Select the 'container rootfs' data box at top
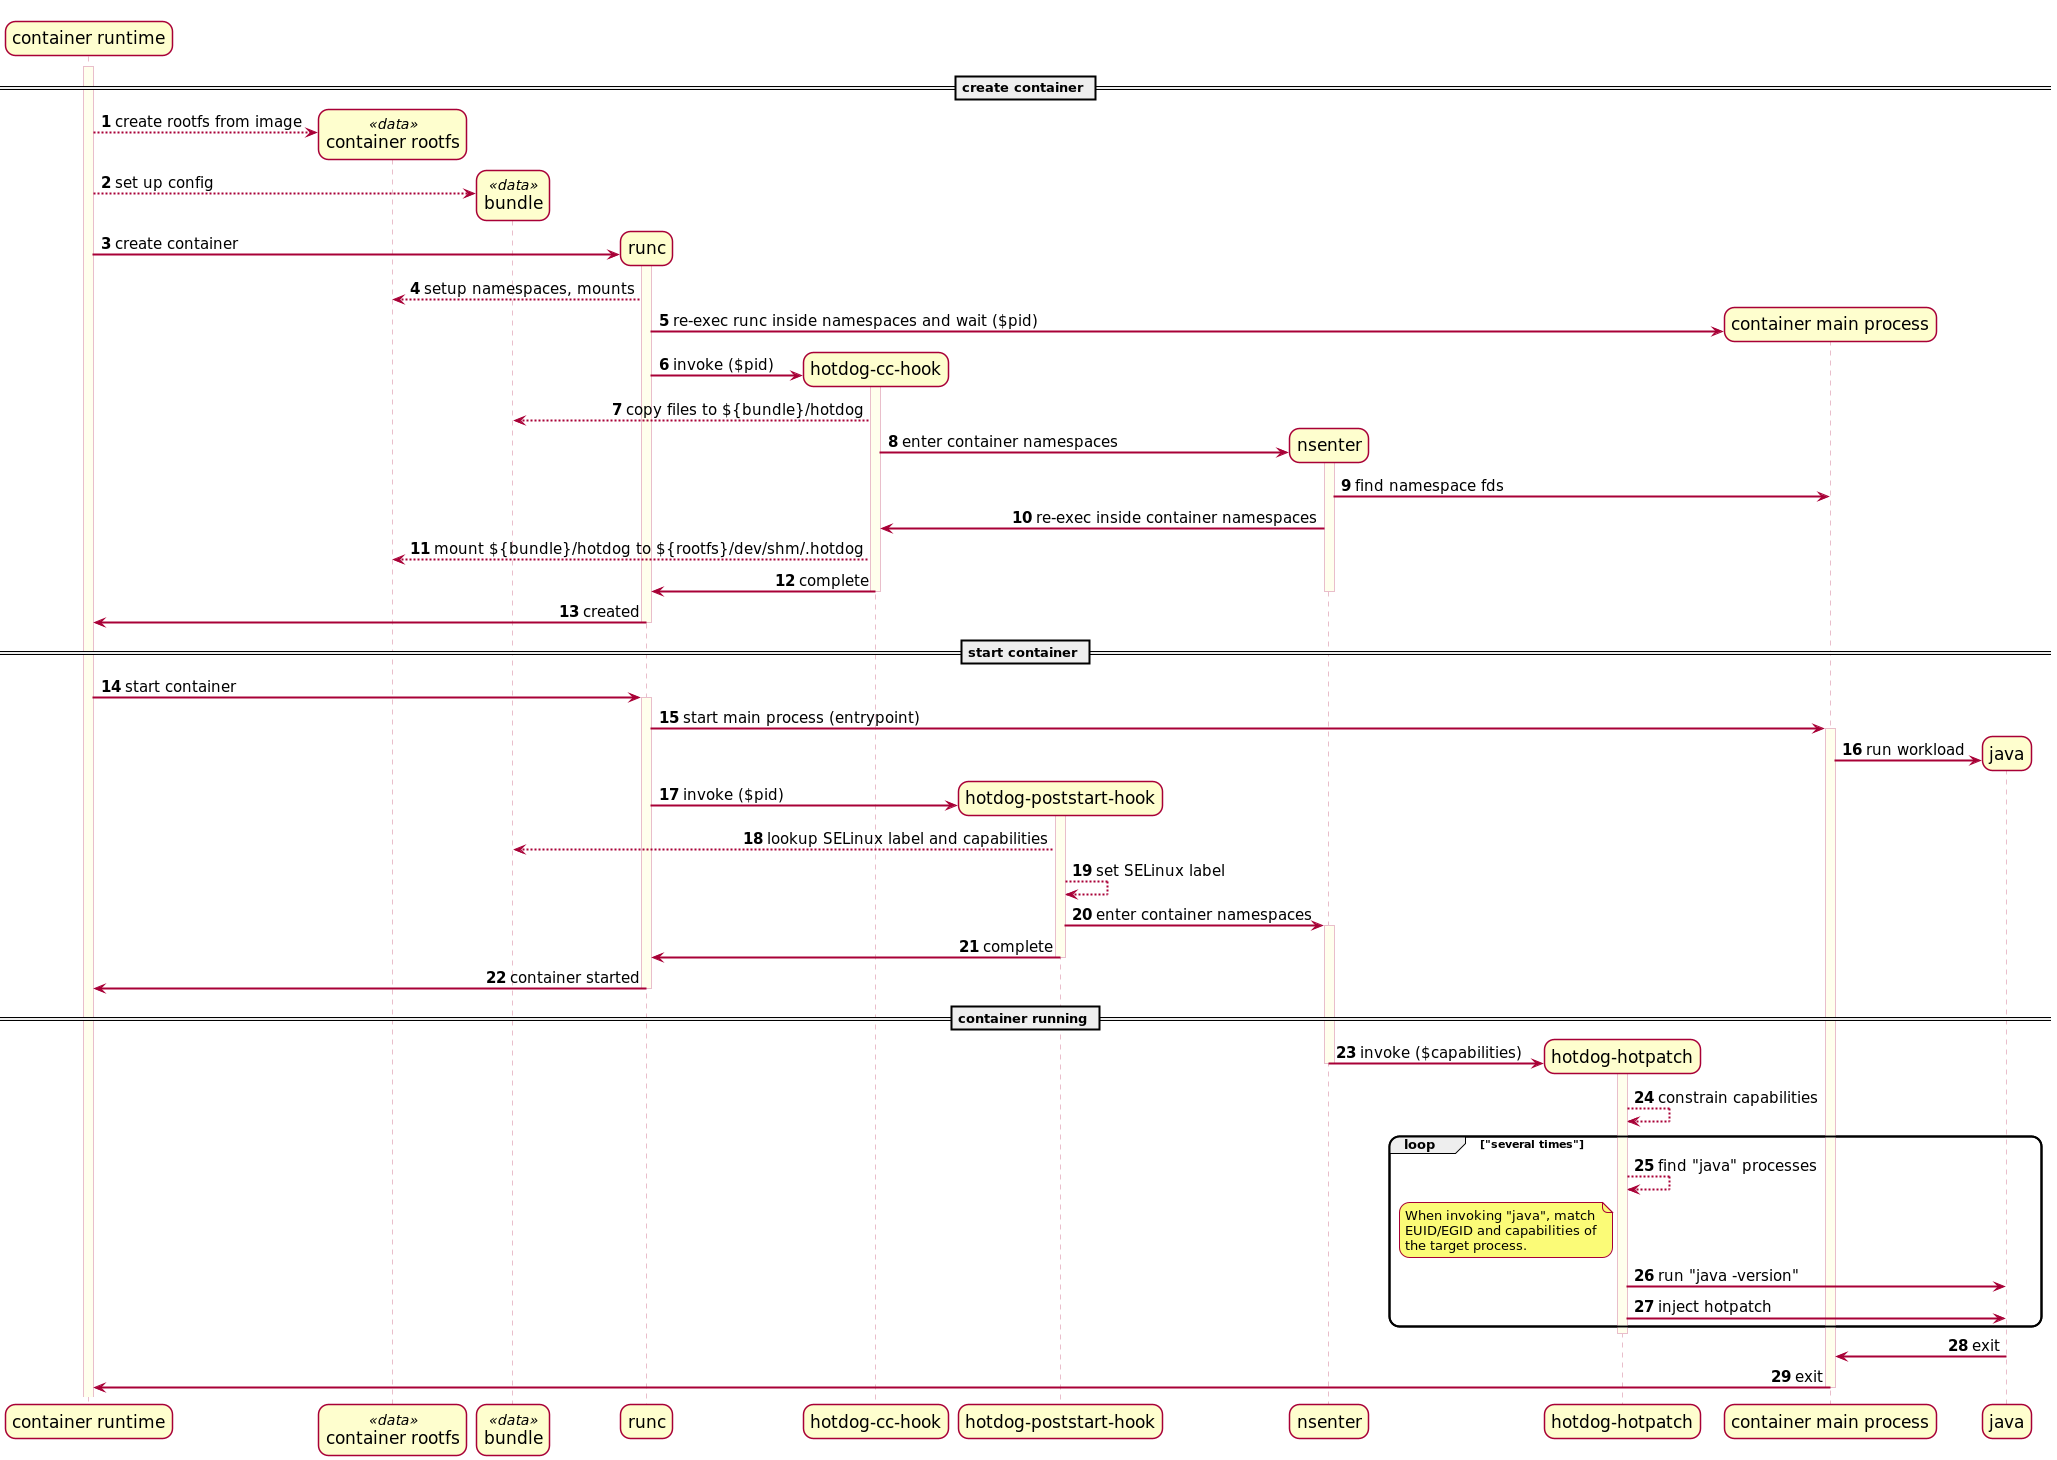 (392, 134)
